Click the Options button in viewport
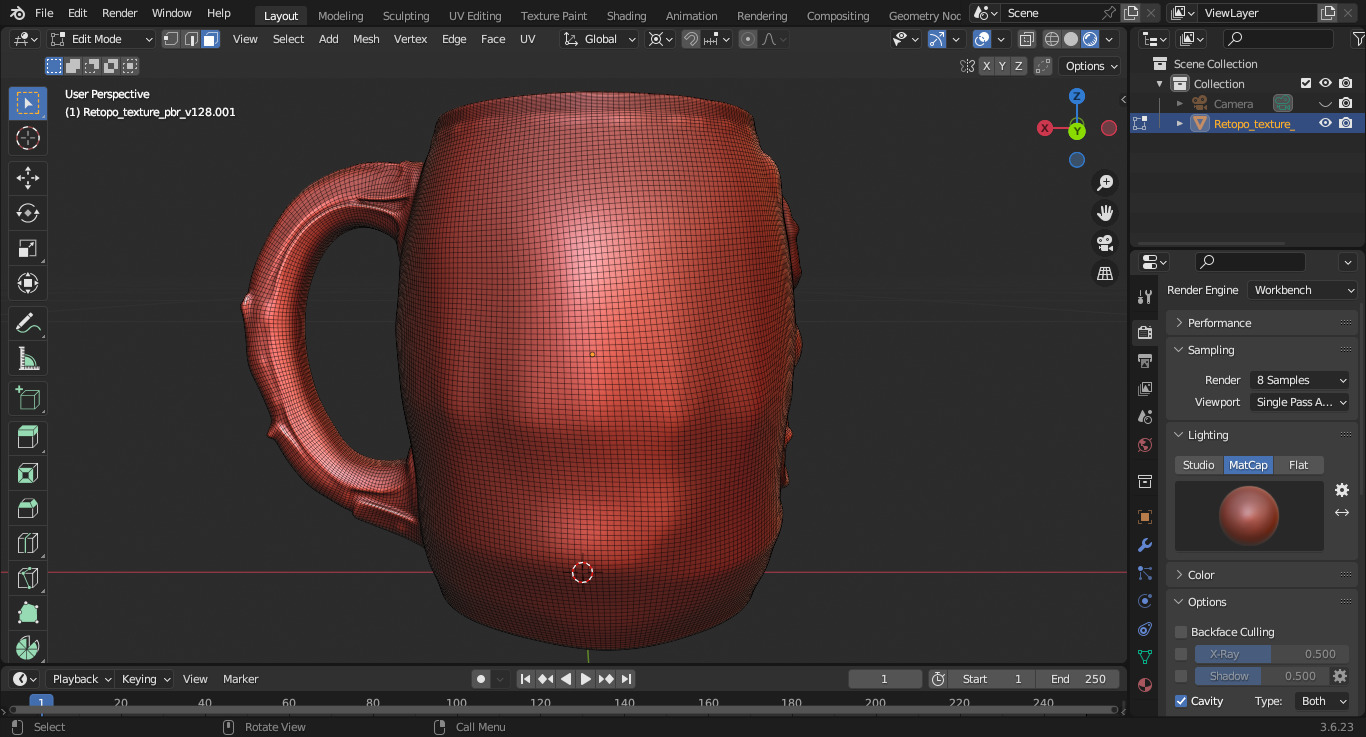Image resolution: width=1366 pixels, height=737 pixels. coord(1091,66)
